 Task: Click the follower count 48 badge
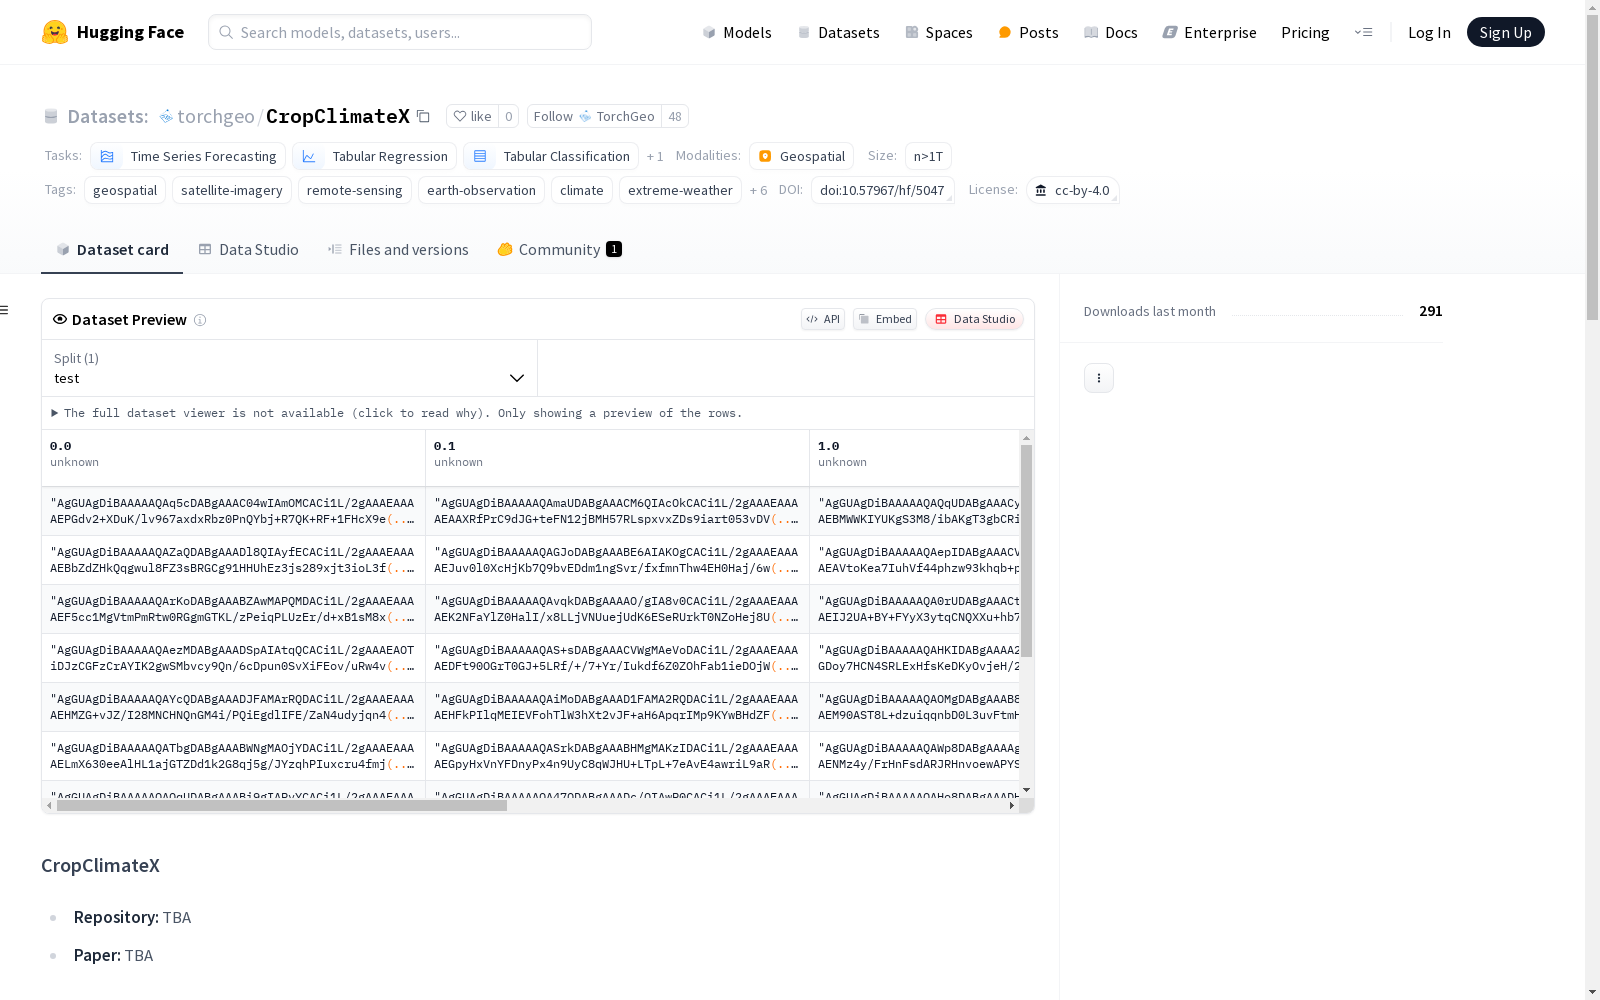point(675,116)
